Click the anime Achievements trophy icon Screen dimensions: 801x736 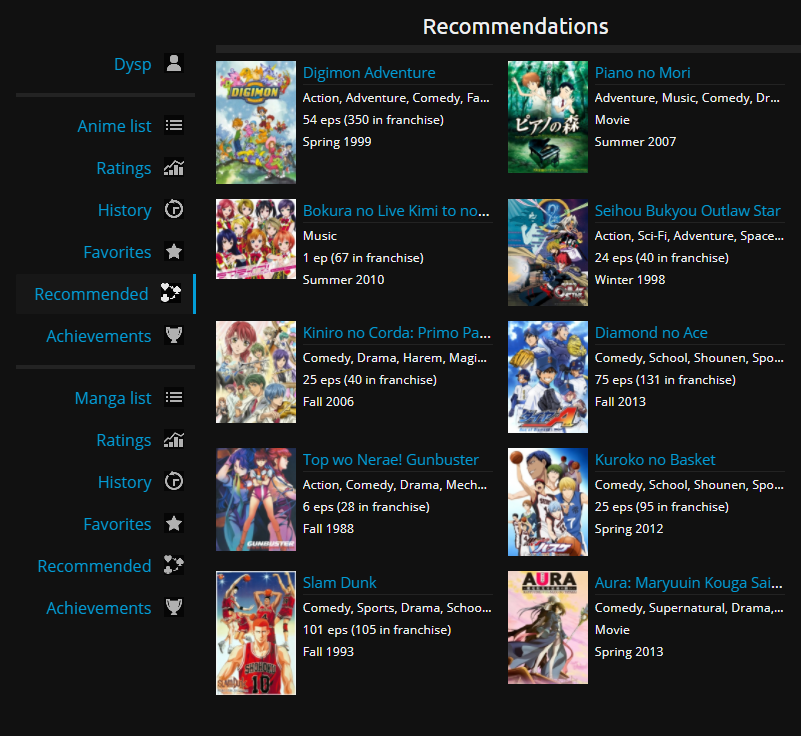click(x=174, y=335)
